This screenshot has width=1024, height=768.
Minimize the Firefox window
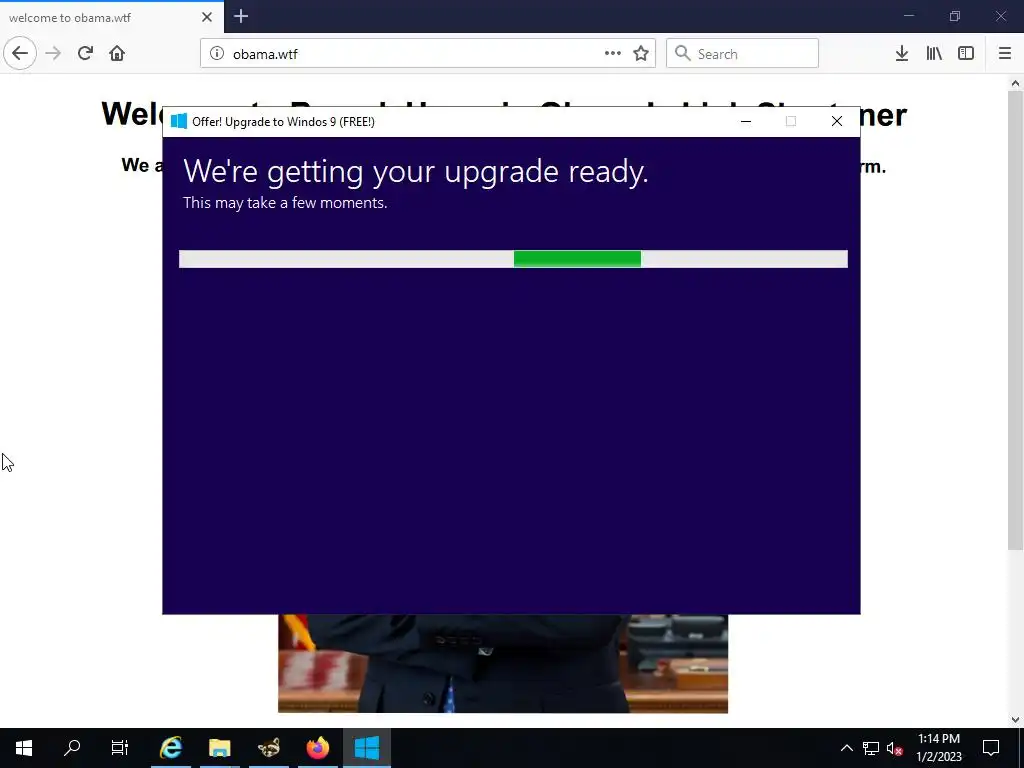908,16
